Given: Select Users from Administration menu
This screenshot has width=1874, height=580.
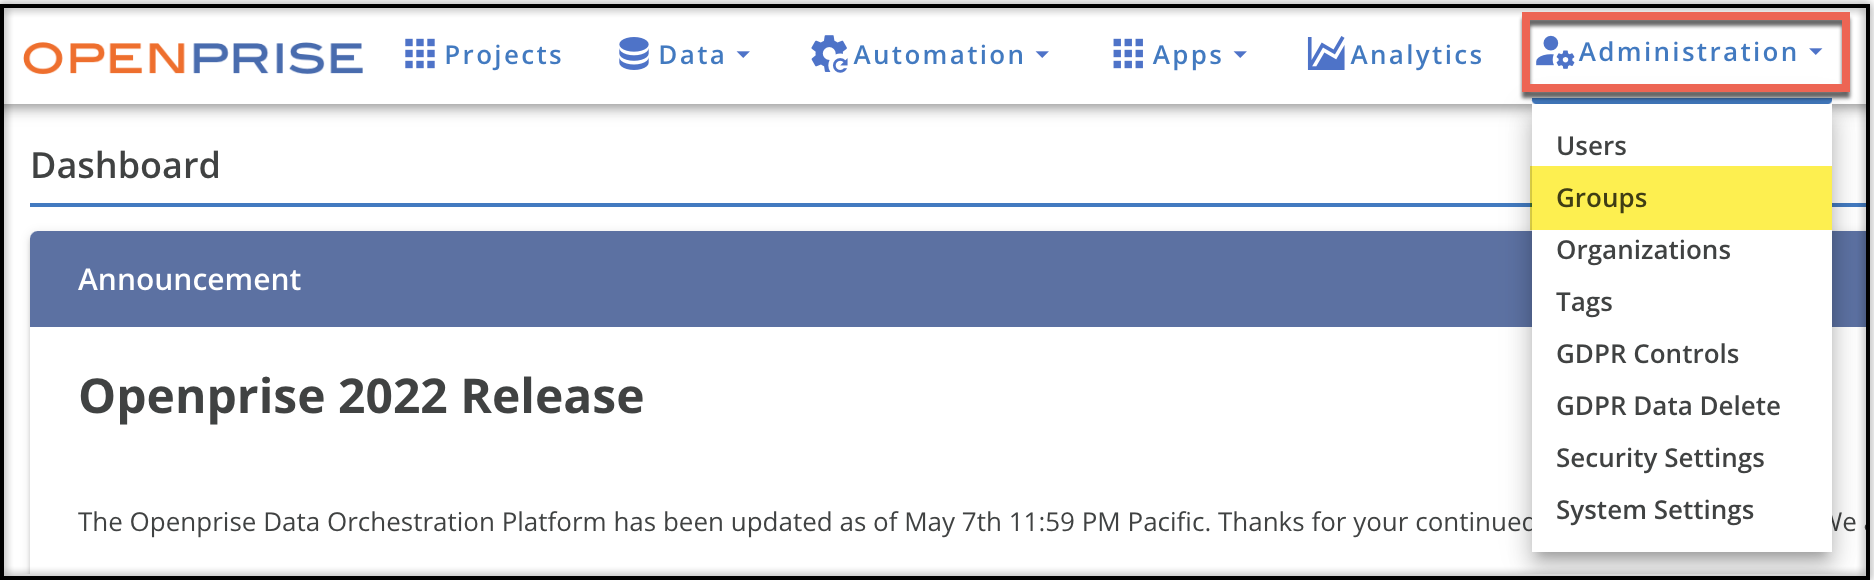Looking at the screenshot, I should 1591,146.
